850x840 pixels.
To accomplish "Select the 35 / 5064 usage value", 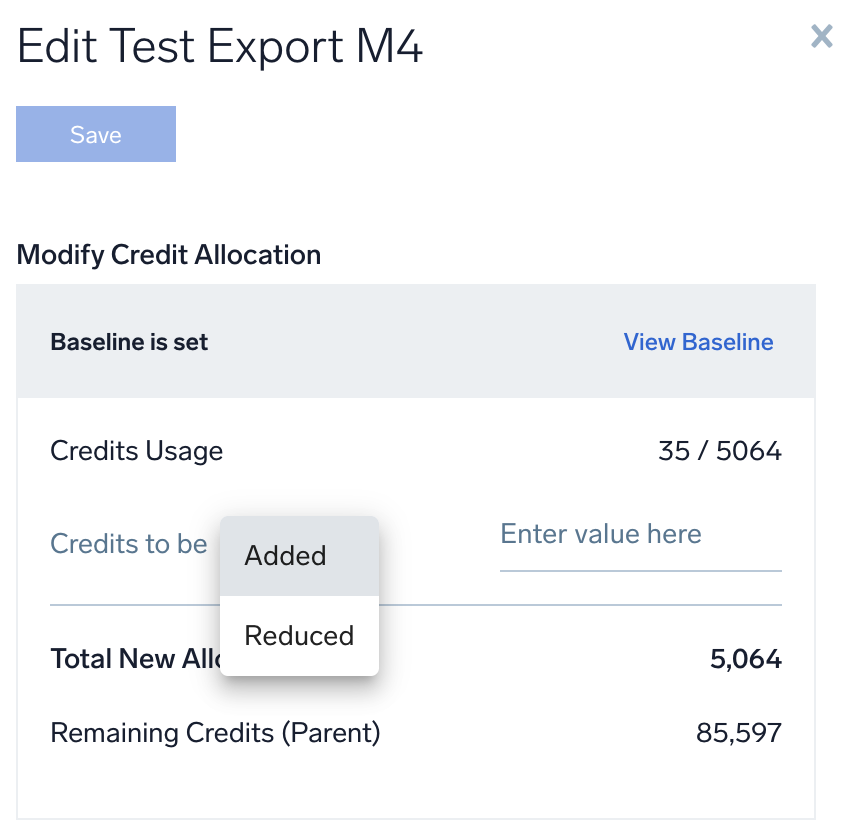I will [719, 451].
